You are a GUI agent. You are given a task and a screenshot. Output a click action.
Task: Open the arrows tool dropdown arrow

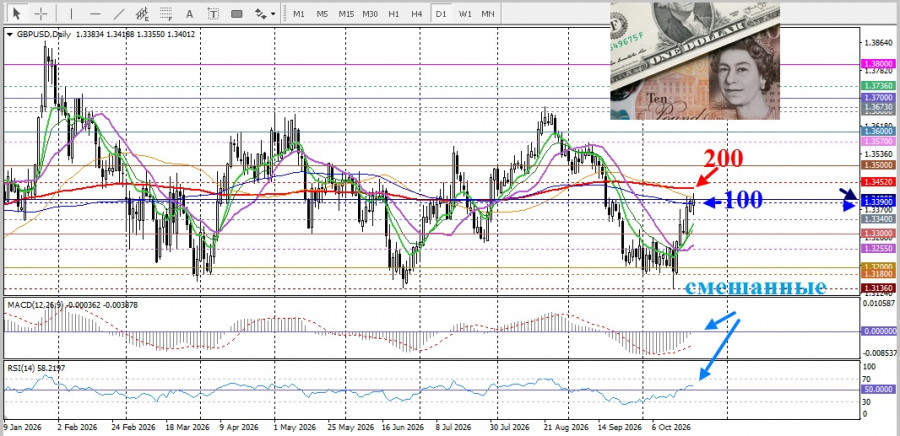click(x=273, y=14)
